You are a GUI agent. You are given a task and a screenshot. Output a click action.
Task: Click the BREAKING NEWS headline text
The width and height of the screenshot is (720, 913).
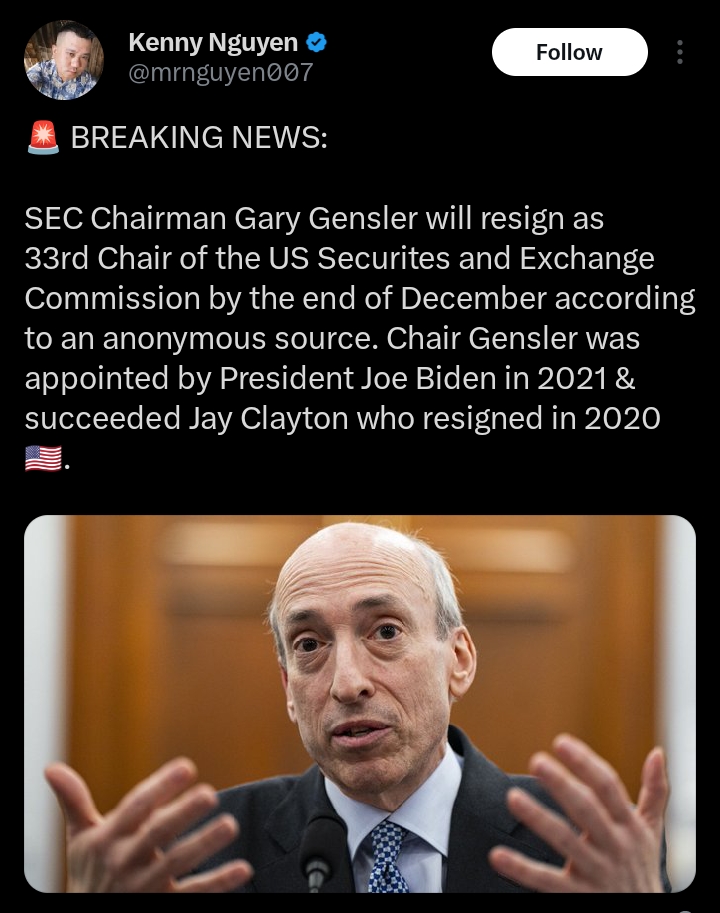pos(199,137)
